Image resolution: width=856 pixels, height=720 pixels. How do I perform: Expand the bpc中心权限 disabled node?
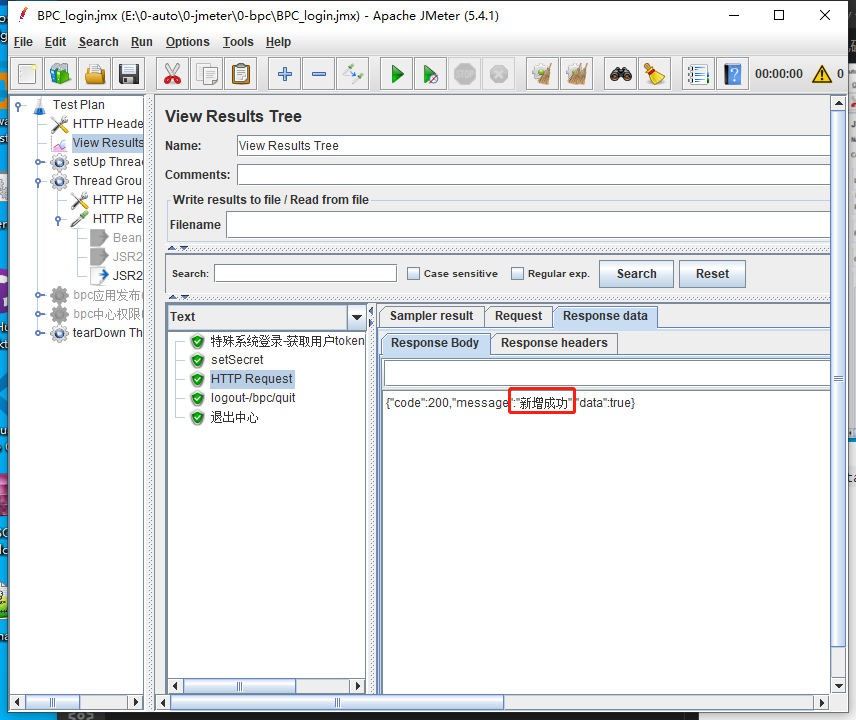[39, 314]
